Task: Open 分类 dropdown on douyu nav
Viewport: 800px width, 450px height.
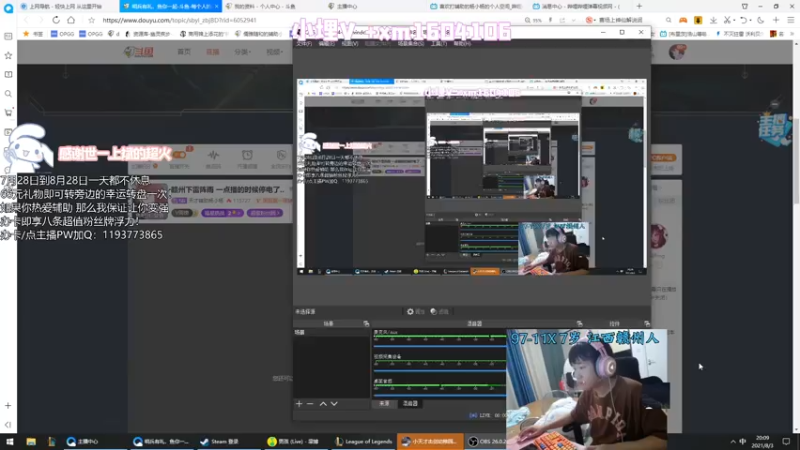Action: pos(242,52)
